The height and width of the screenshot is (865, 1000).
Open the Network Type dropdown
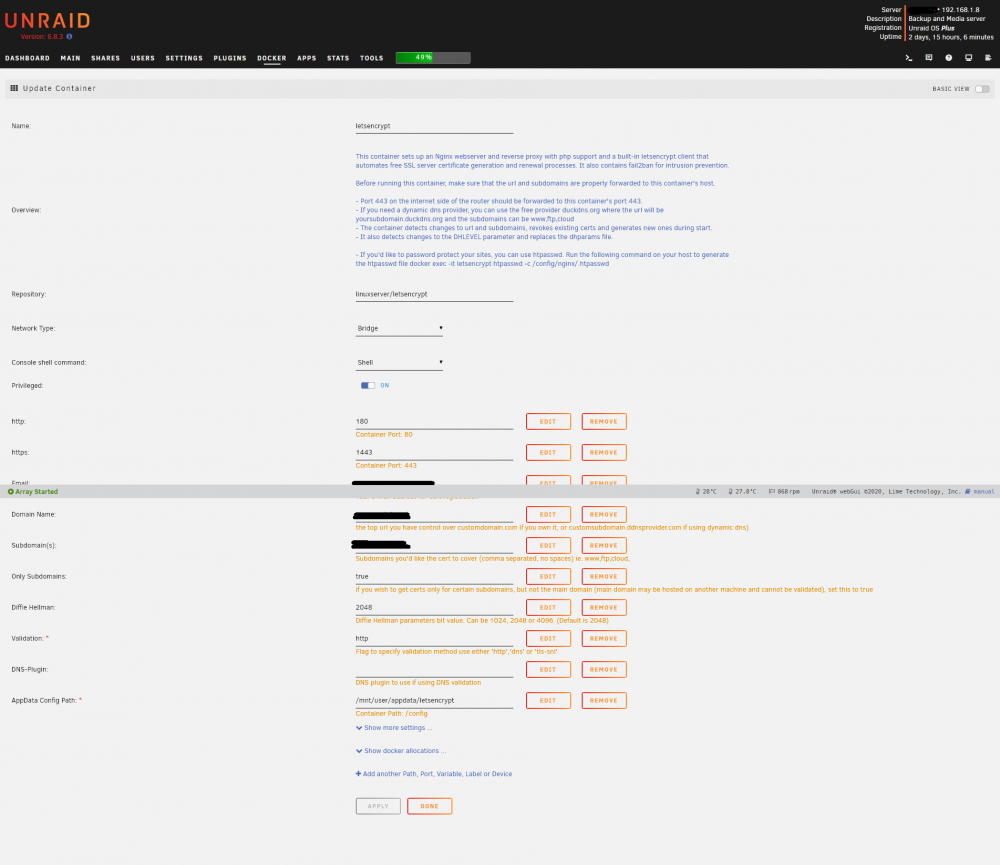pos(399,329)
